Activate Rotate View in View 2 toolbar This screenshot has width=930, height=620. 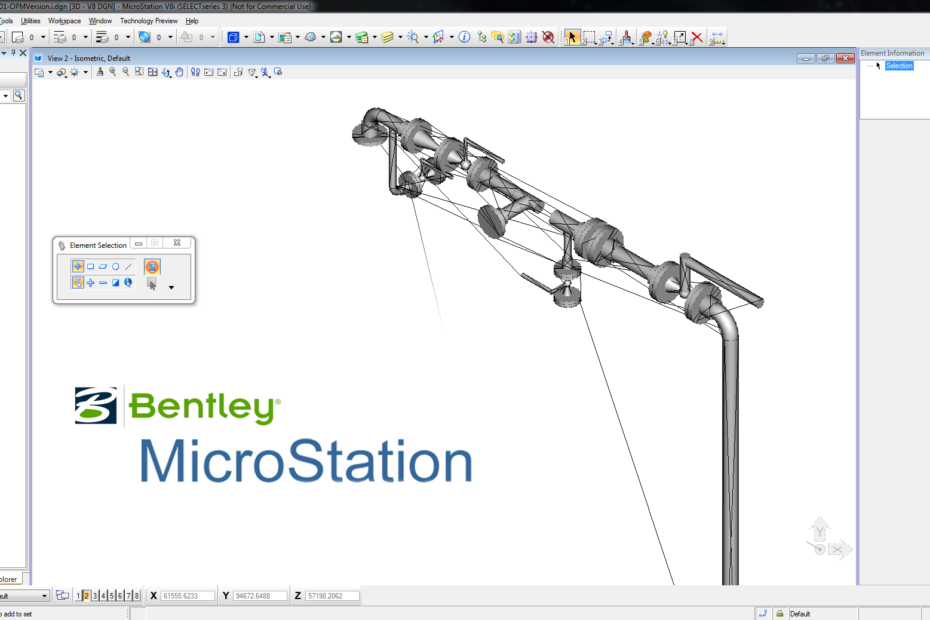[166, 72]
